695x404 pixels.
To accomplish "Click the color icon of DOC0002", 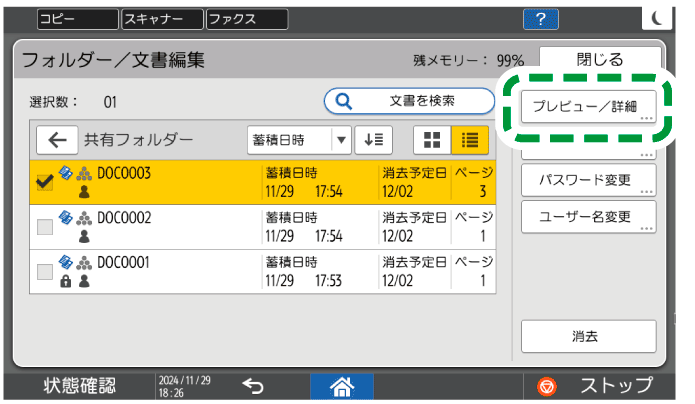I will (x=84, y=218).
